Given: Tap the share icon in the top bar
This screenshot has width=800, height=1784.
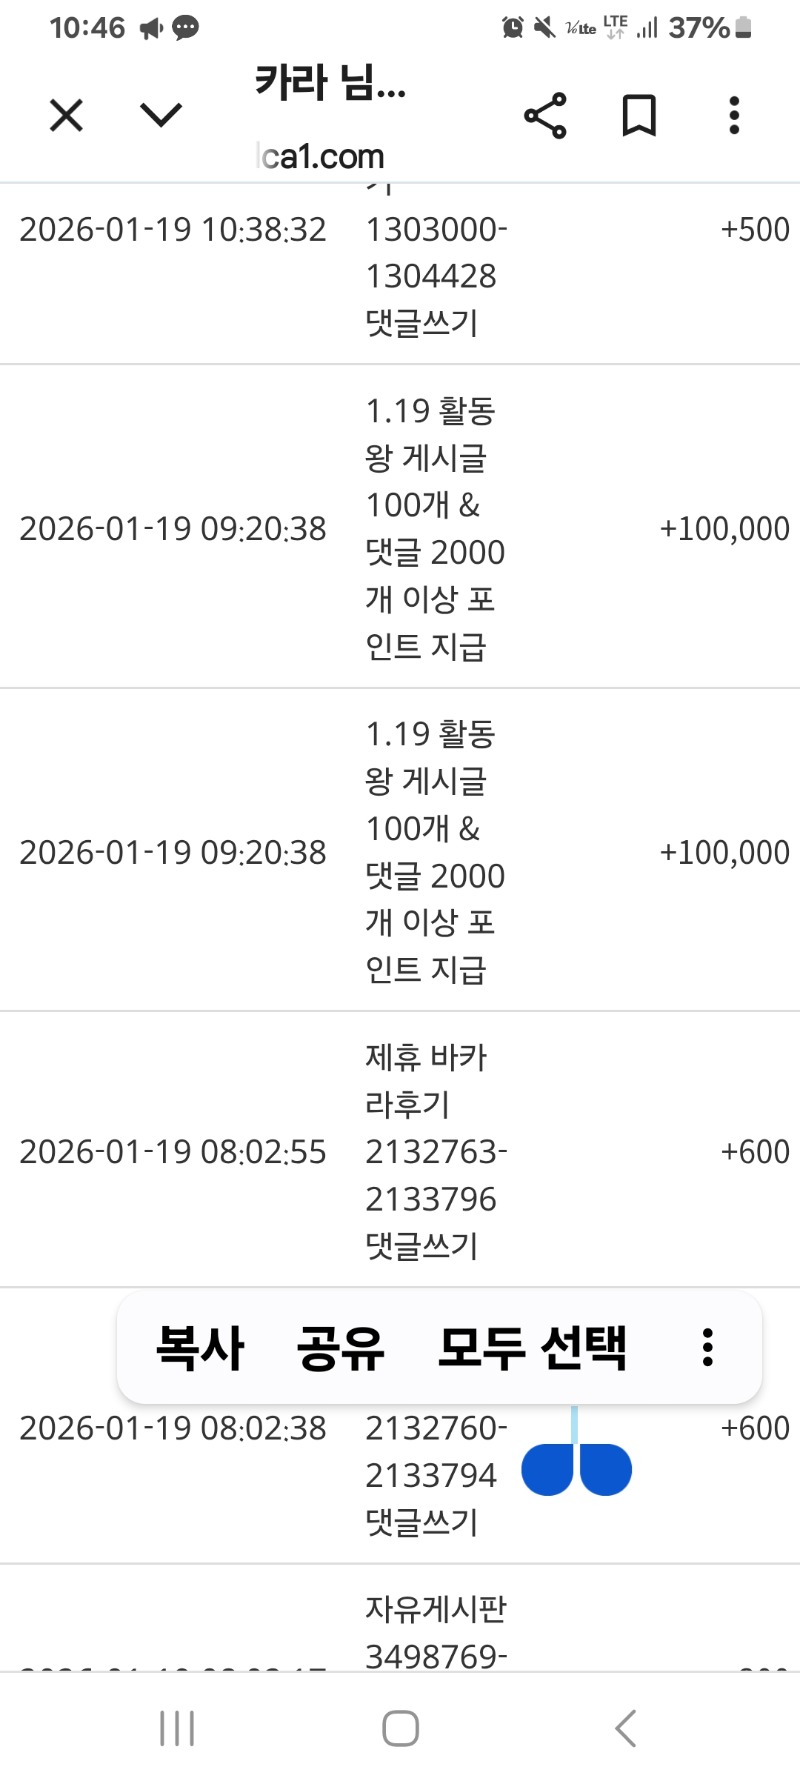Looking at the screenshot, I should coord(545,116).
